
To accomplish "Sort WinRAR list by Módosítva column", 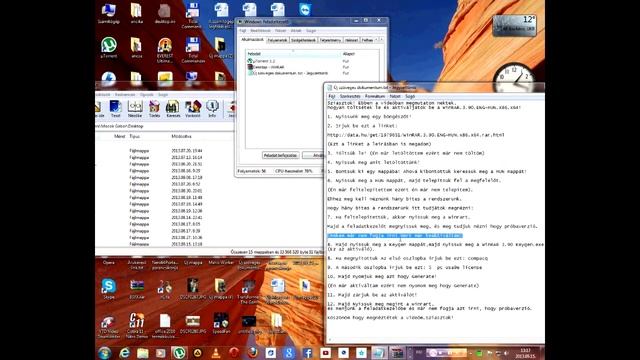I will point(181,136).
